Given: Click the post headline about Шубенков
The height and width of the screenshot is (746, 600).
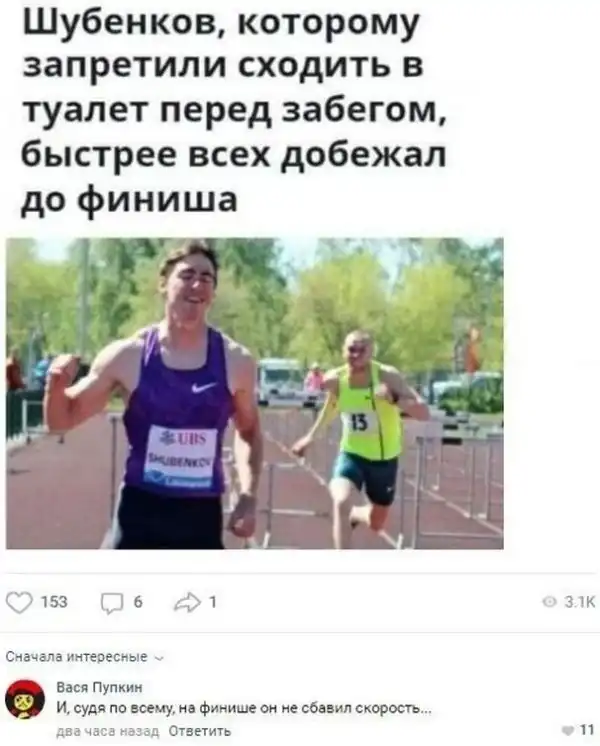Looking at the screenshot, I should 234,111.
